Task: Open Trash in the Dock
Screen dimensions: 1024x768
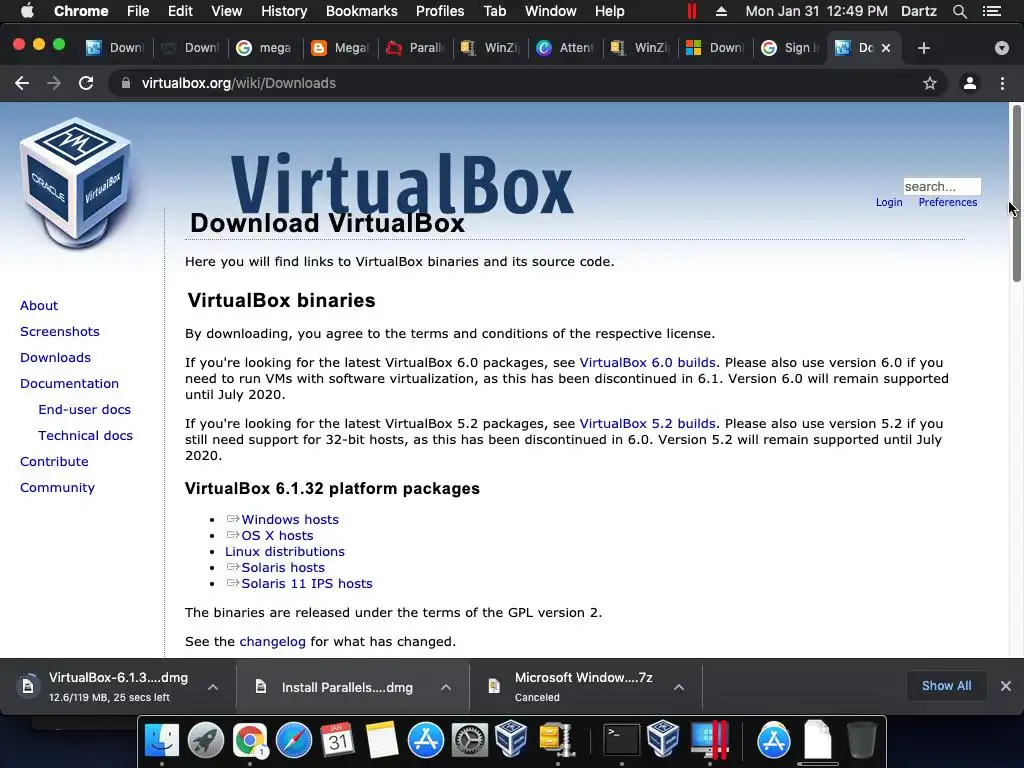Action: pos(861,740)
